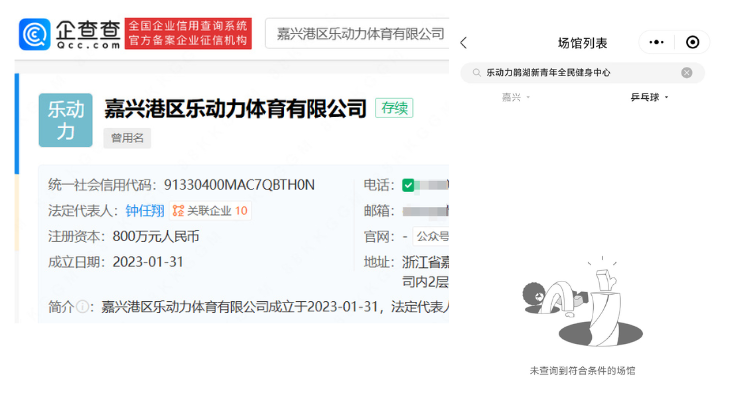
Task: Click the company name search box
Action: pyautogui.click(x=357, y=33)
